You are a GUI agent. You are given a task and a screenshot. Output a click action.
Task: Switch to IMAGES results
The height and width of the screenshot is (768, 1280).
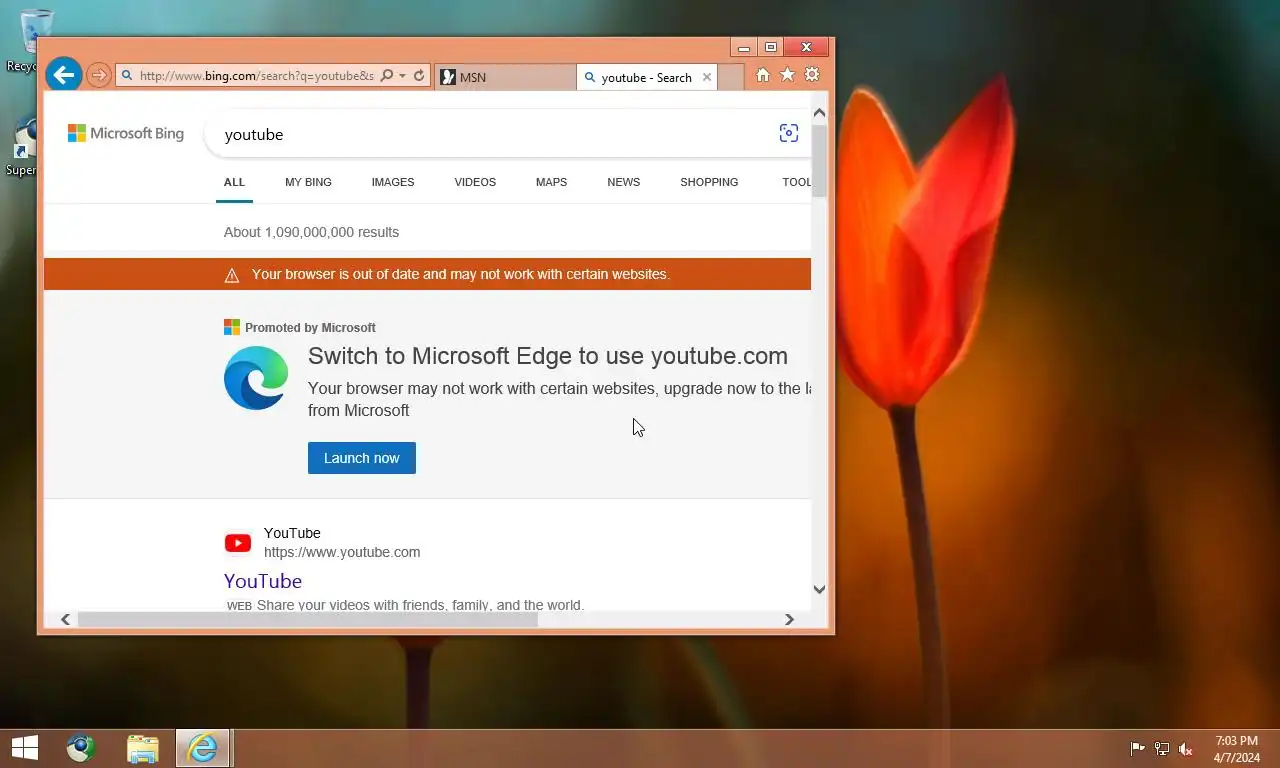click(393, 182)
